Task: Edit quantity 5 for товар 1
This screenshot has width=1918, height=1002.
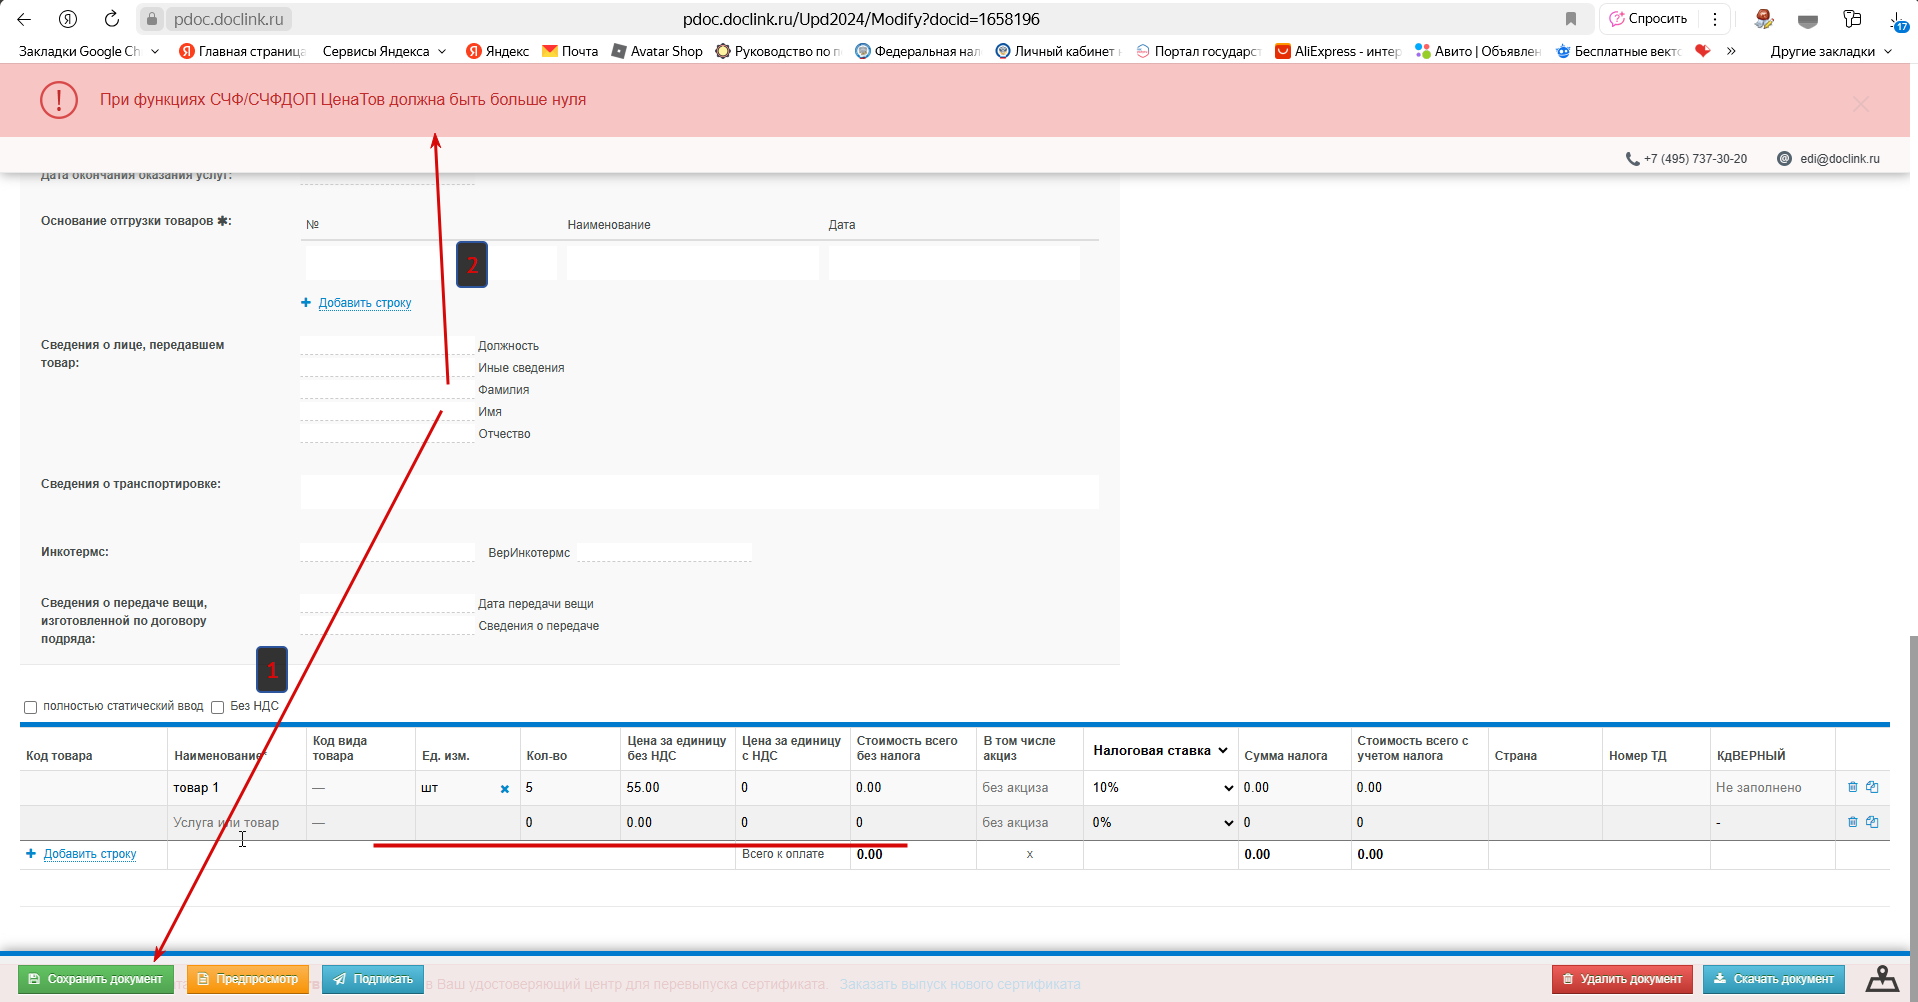Action: click(570, 788)
